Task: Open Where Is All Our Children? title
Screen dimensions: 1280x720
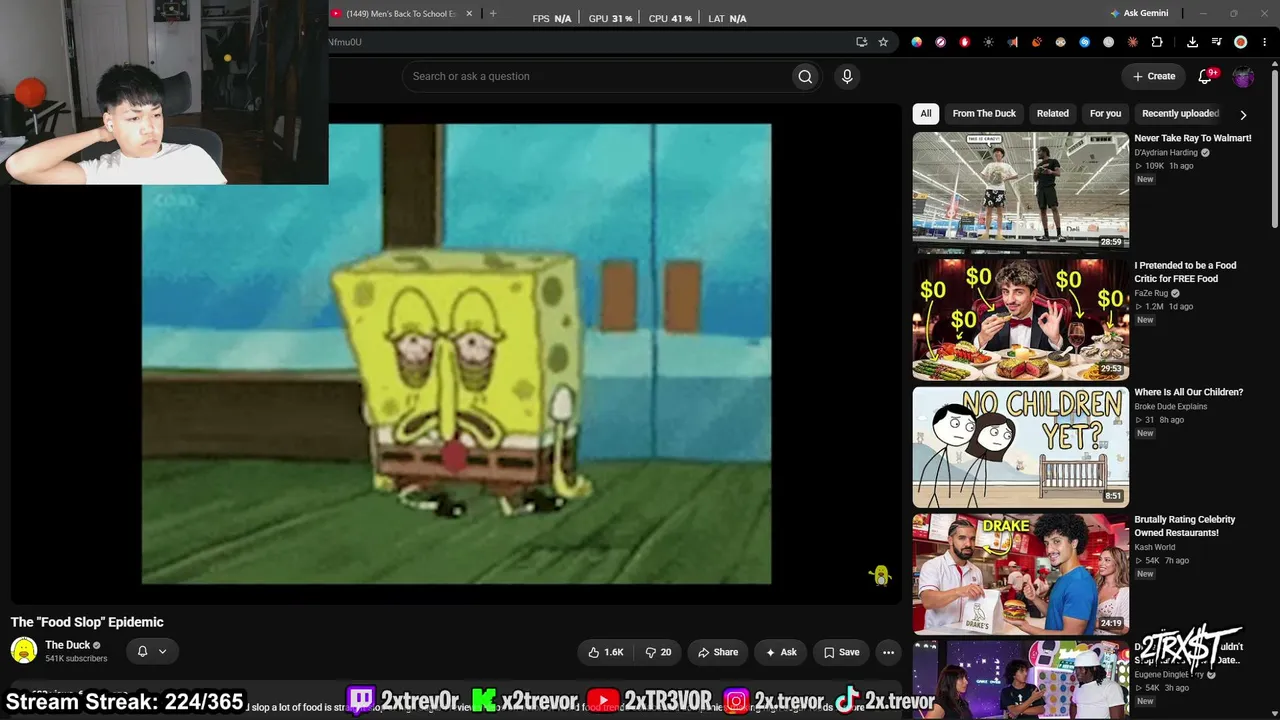Action: point(1189,392)
